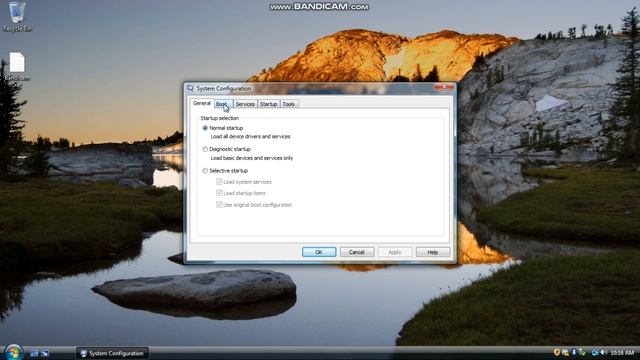The height and width of the screenshot is (360, 640).
Task: Click the System Configuration title bar icon
Action: pos(191,88)
